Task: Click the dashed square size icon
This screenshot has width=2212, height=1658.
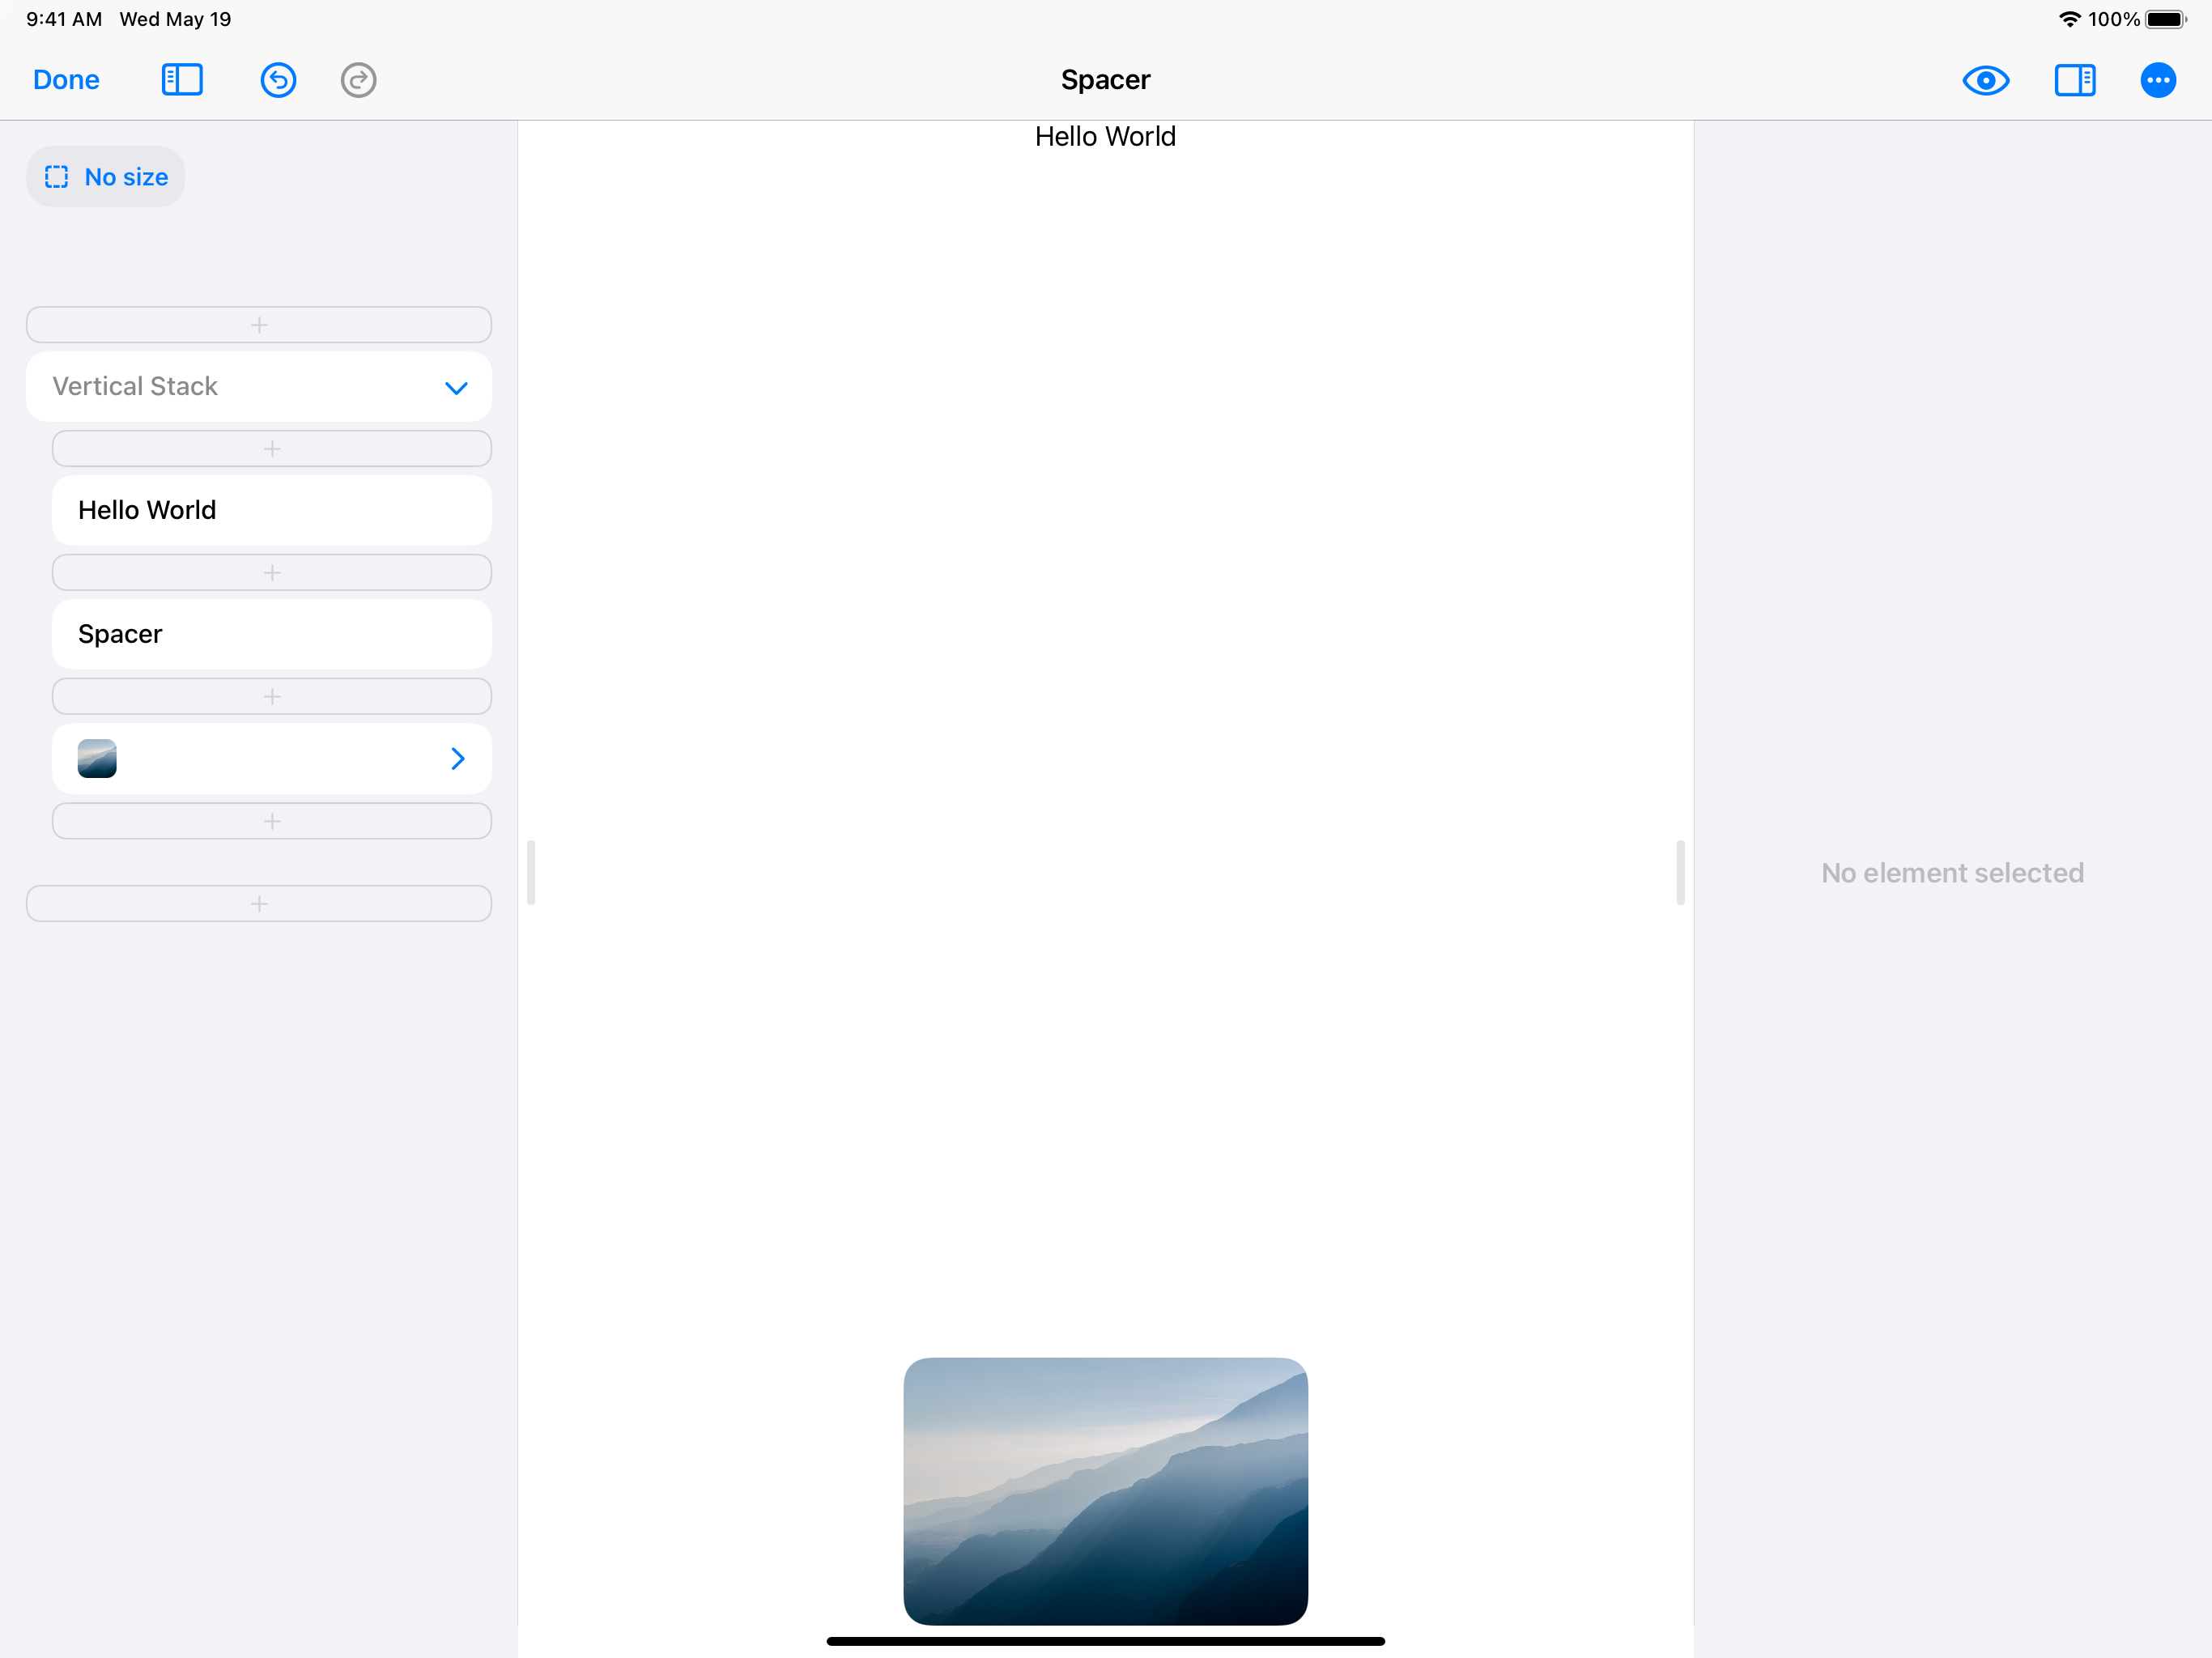Action: pos(57,177)
